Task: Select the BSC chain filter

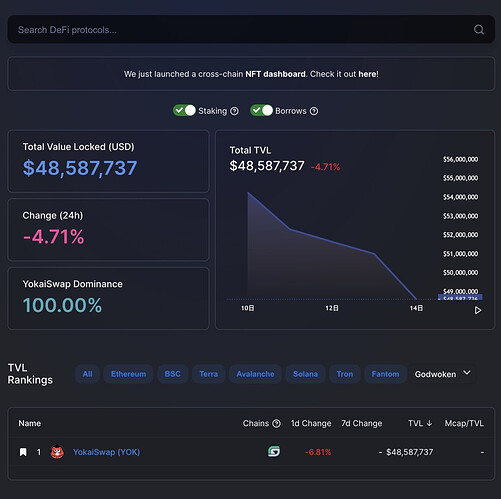Action: click(x=173, y=374)
